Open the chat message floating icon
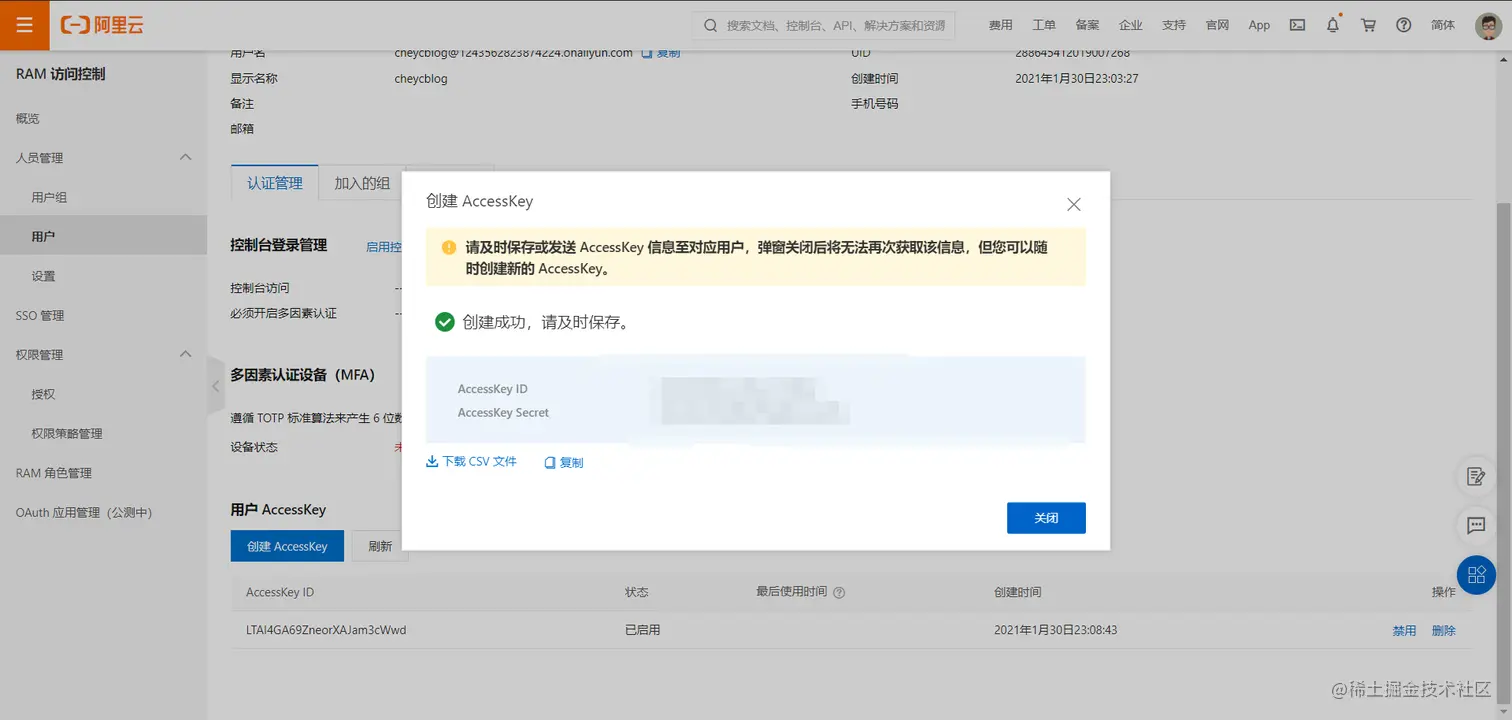The width and height of the screenshot is (1512, 720). point(1476,525)
